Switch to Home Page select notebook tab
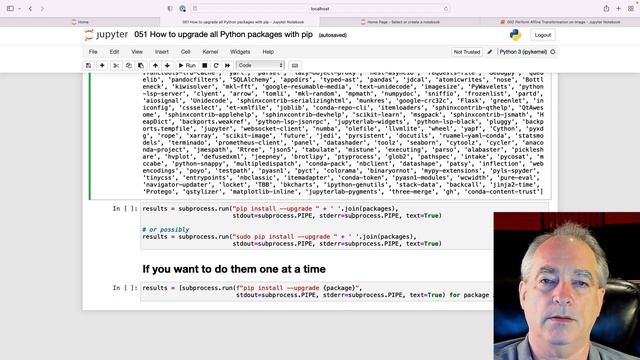 pyautogui.click(x=400, y=22)
